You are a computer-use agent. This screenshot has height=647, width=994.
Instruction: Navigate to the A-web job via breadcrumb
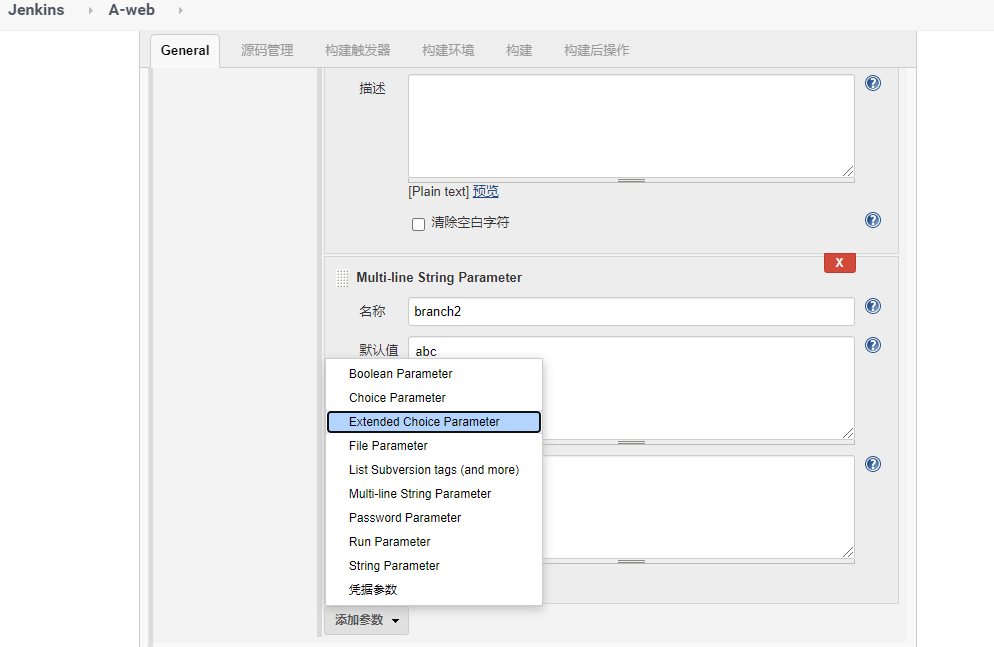point(131,10)
